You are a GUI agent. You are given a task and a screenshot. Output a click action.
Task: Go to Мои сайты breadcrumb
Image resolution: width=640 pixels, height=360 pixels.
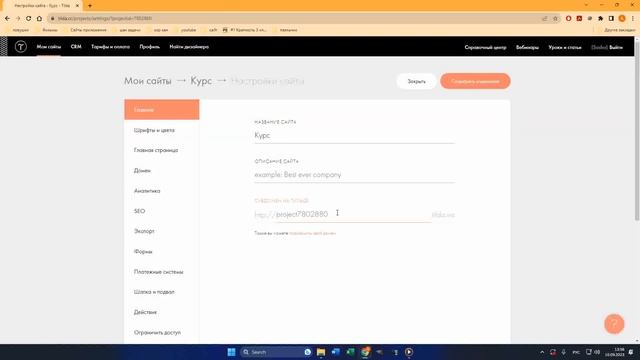(148, 81)
